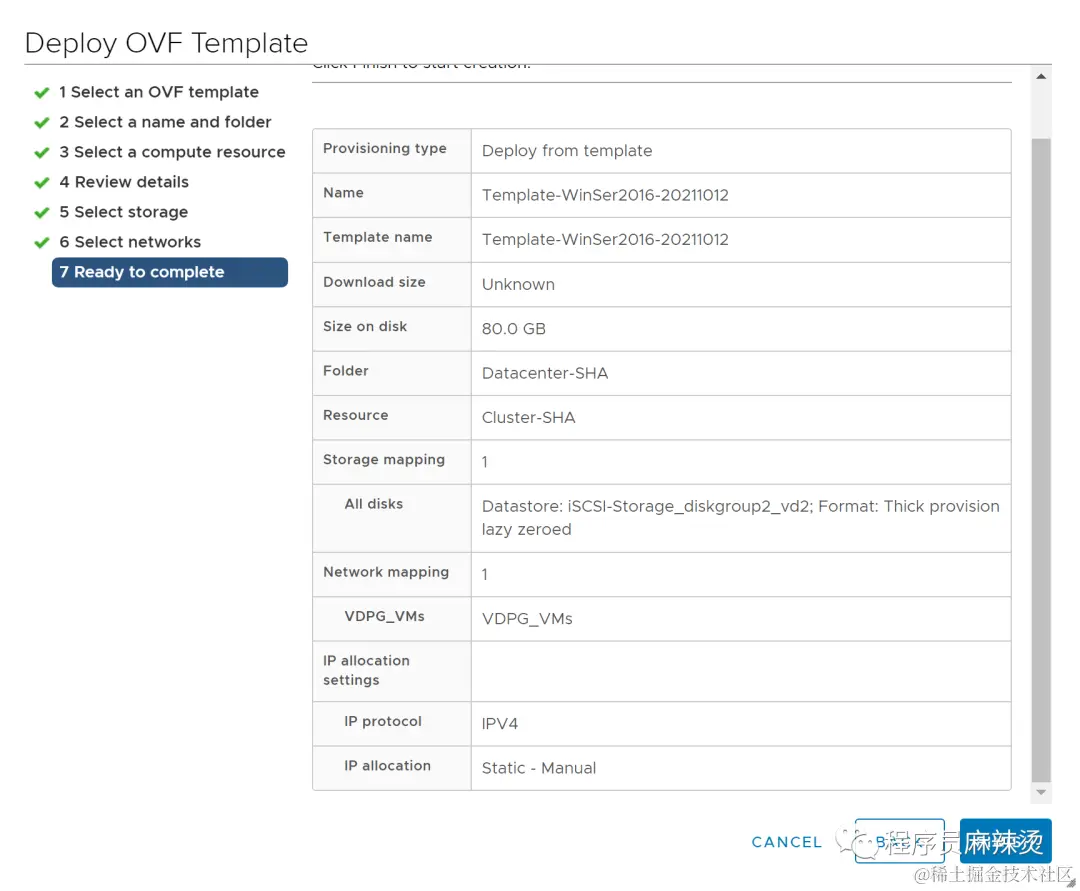
Task: Click the 'Datacenter-SHA' folder value
Action: pyautogui.click(x=545, y=373)
